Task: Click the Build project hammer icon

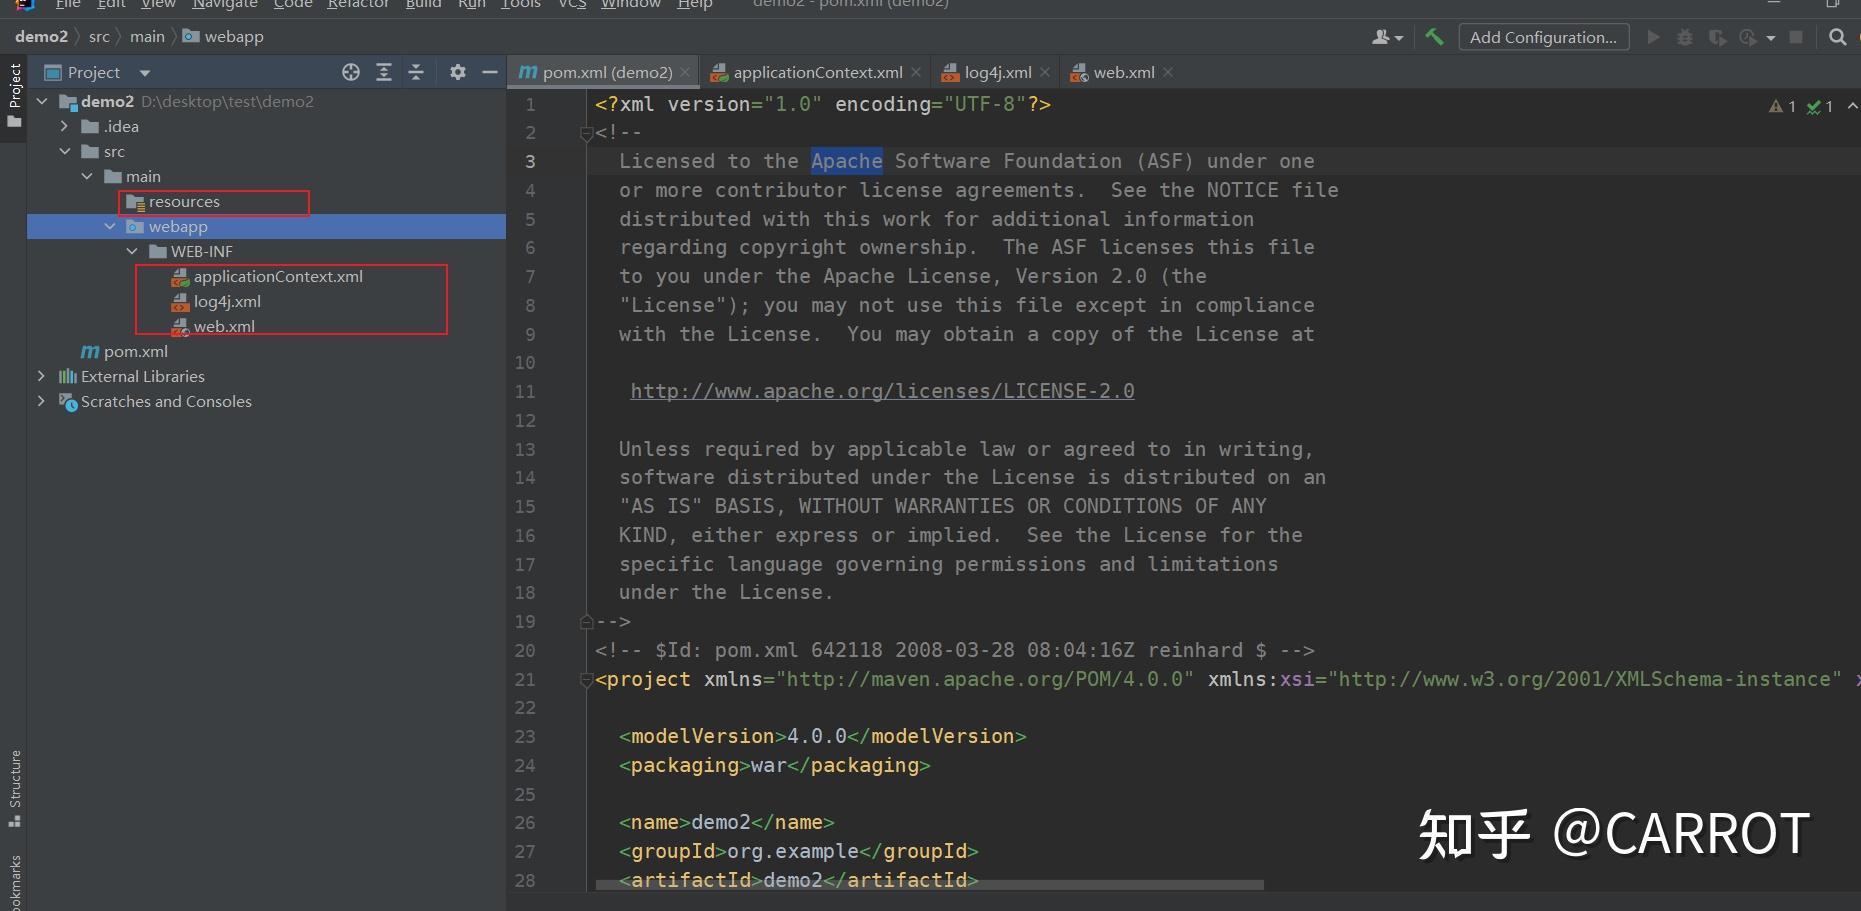Action: point(1434,37)
